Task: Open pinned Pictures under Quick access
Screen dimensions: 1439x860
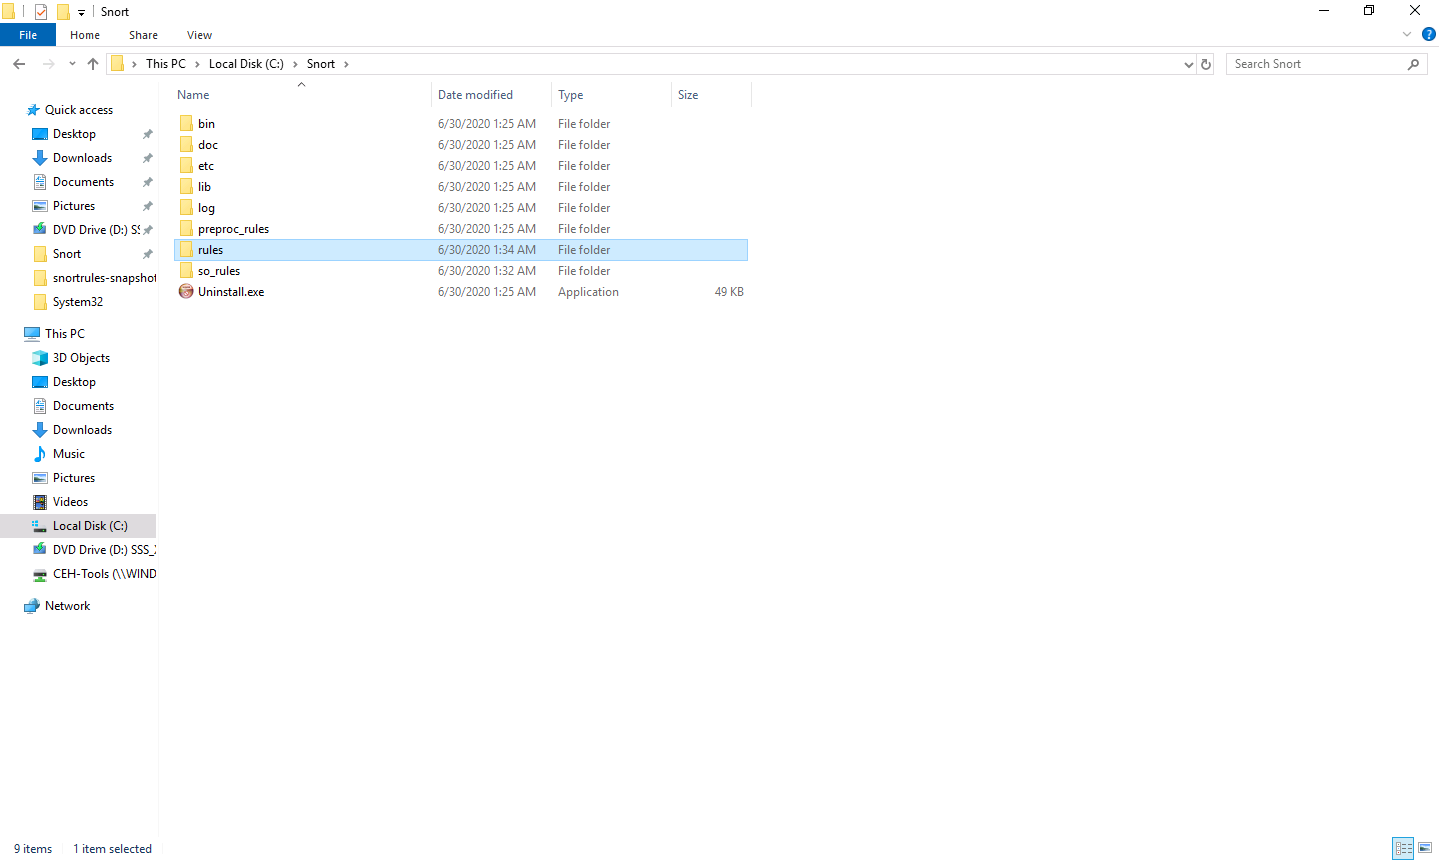Action: 74,206
